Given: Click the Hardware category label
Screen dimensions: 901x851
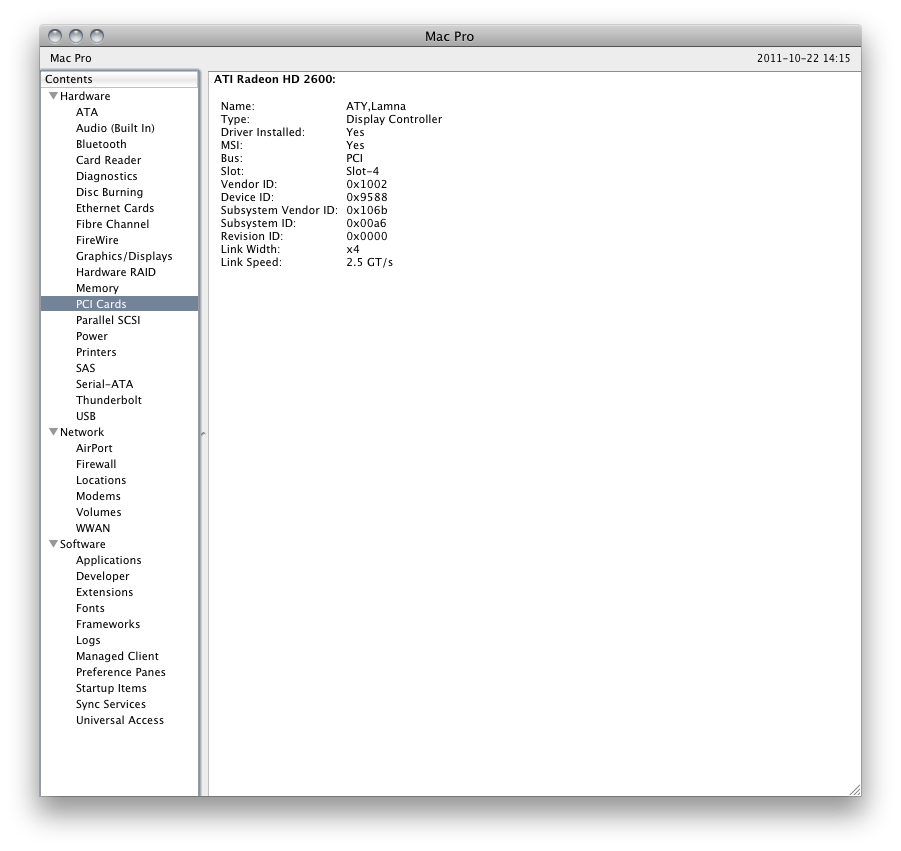Looking at the screenshot, I should coord(85,96).
